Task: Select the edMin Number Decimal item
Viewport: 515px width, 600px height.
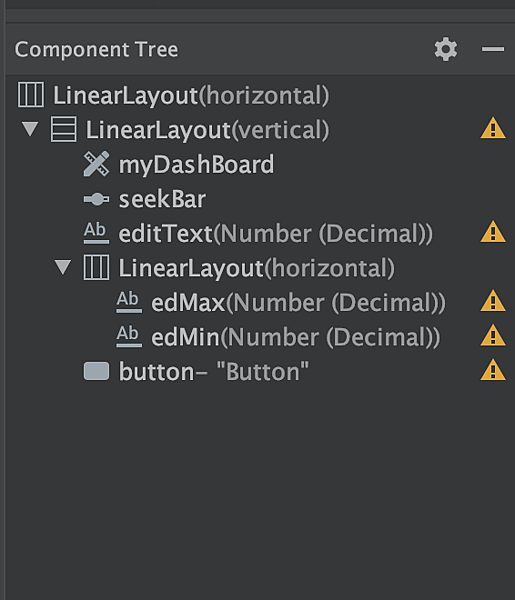Action: point(278,337)
